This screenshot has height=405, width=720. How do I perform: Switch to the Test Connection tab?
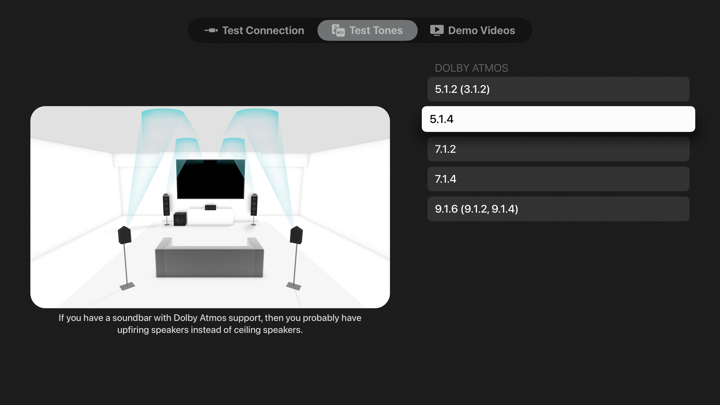pyautogui.click(x=254, y=30)
